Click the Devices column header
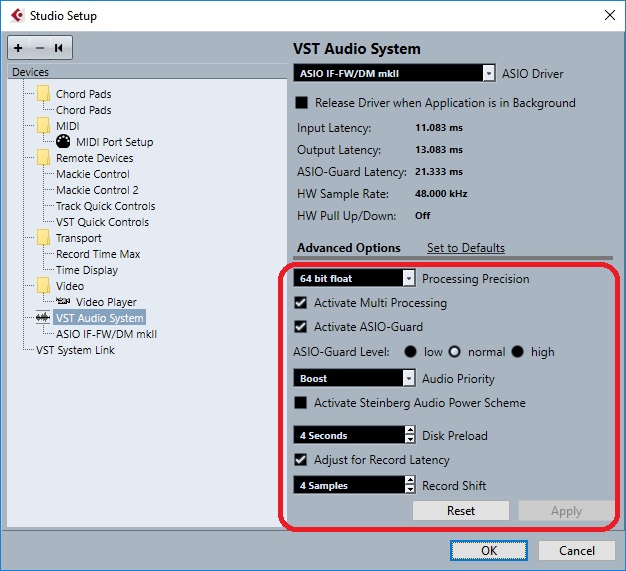 tap(147, 72)
